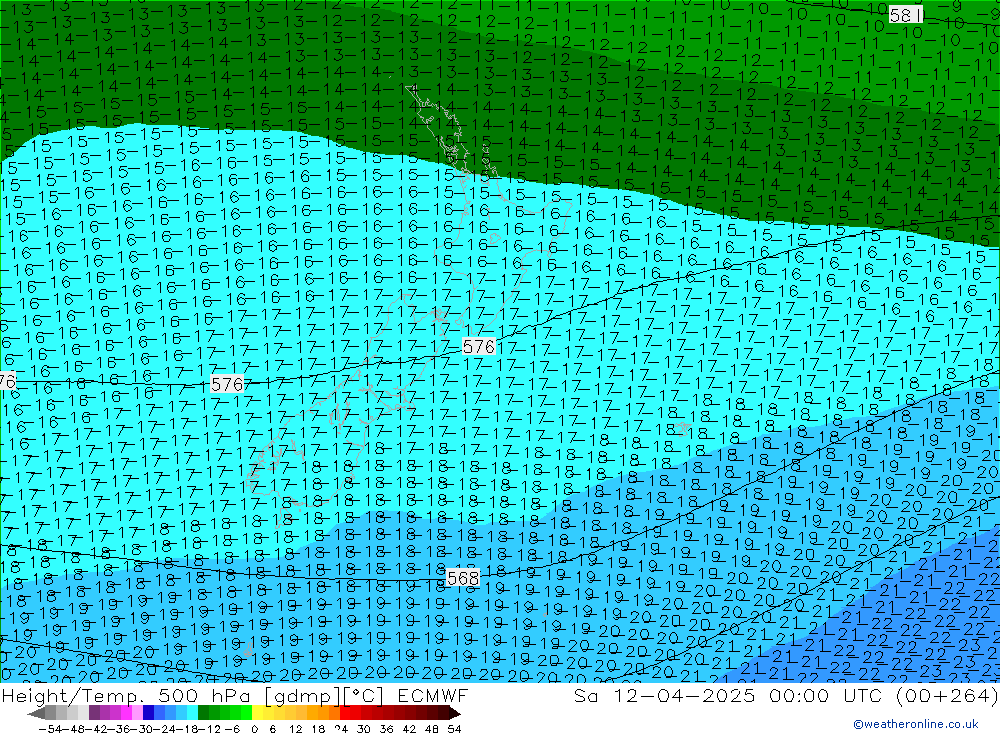1000x733 pixels.
Task: Click the dark maroon right arrow end of color scale
Action: [454, 713]
